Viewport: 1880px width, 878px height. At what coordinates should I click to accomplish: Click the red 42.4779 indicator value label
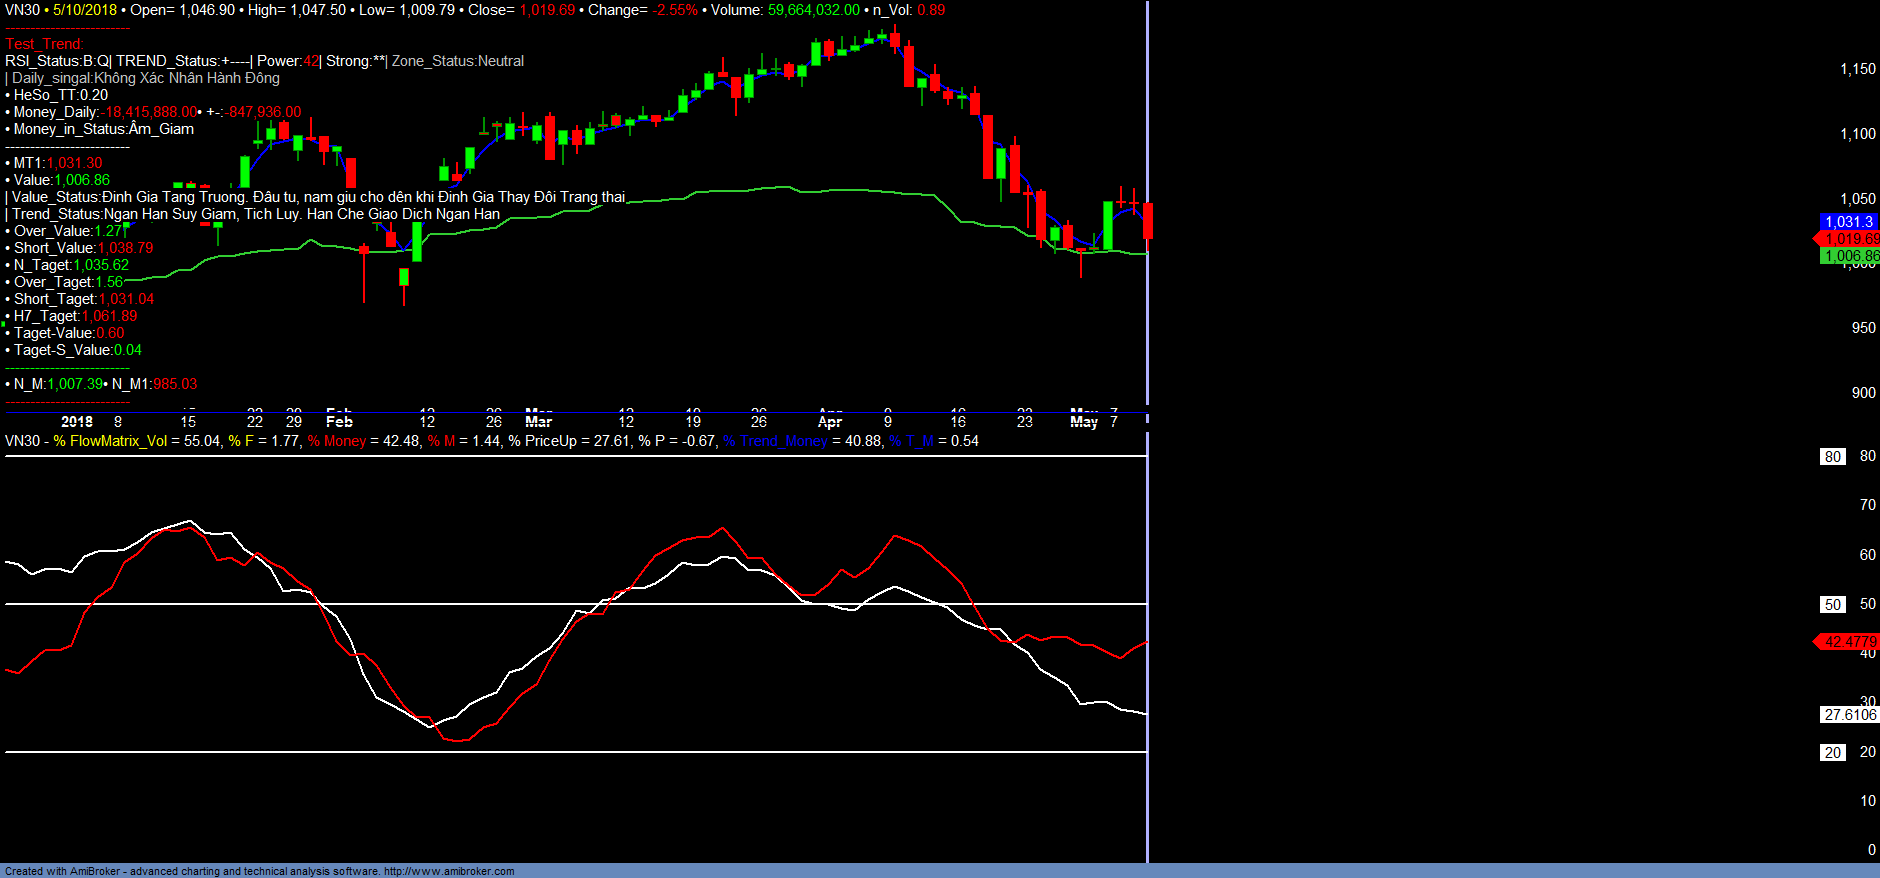pyautogui.click(x=1850, y=642)
